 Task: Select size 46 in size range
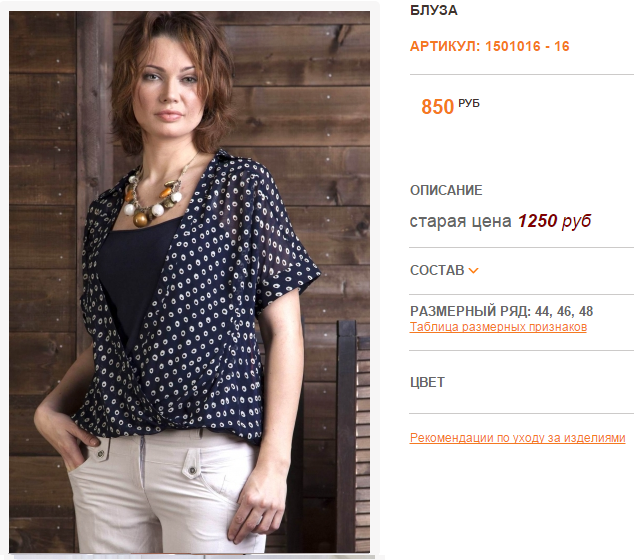click(564, 311)
